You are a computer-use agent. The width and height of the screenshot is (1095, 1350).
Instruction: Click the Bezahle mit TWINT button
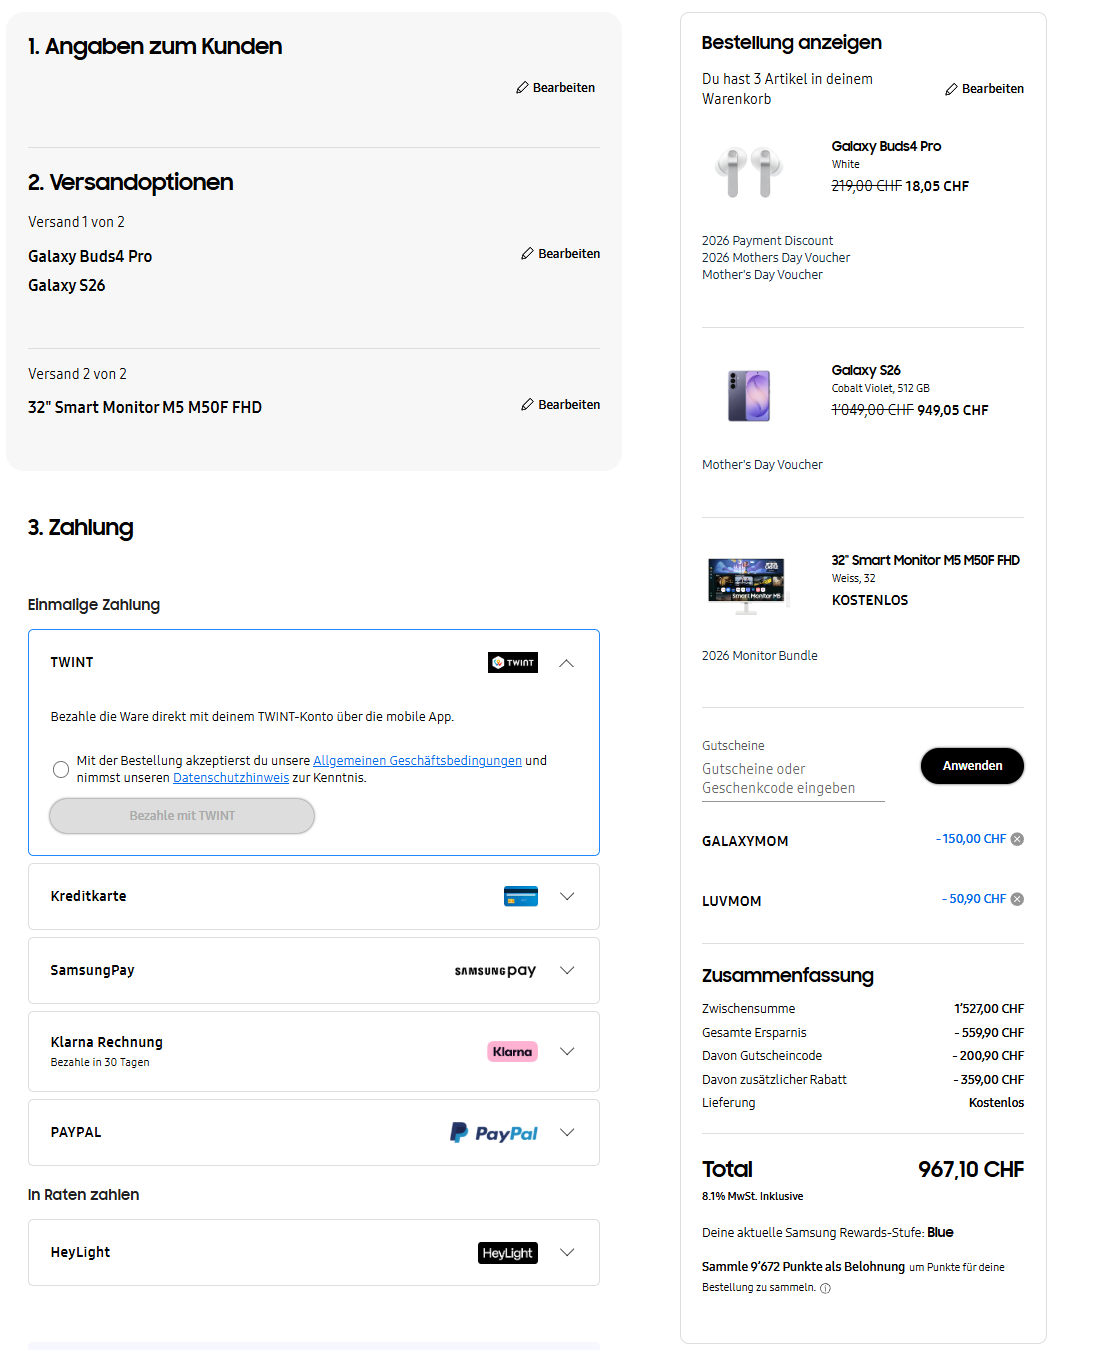(182, 816)
